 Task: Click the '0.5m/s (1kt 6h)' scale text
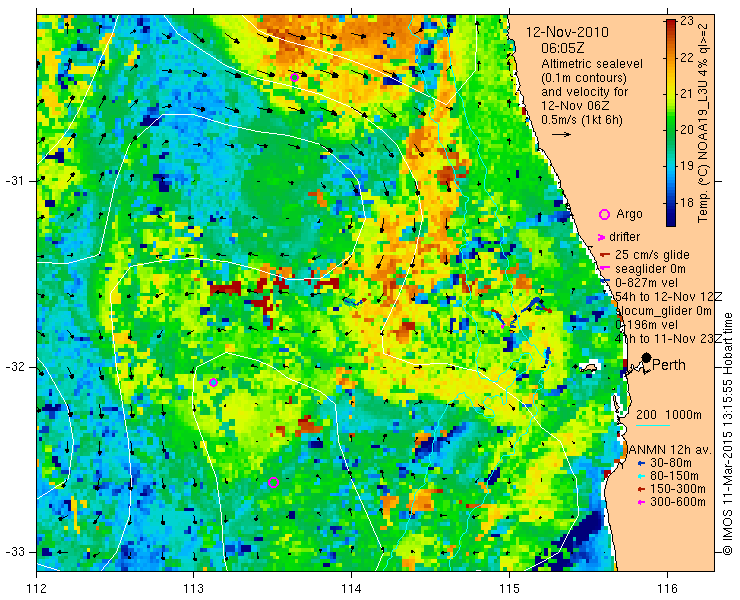coord(582,120)
